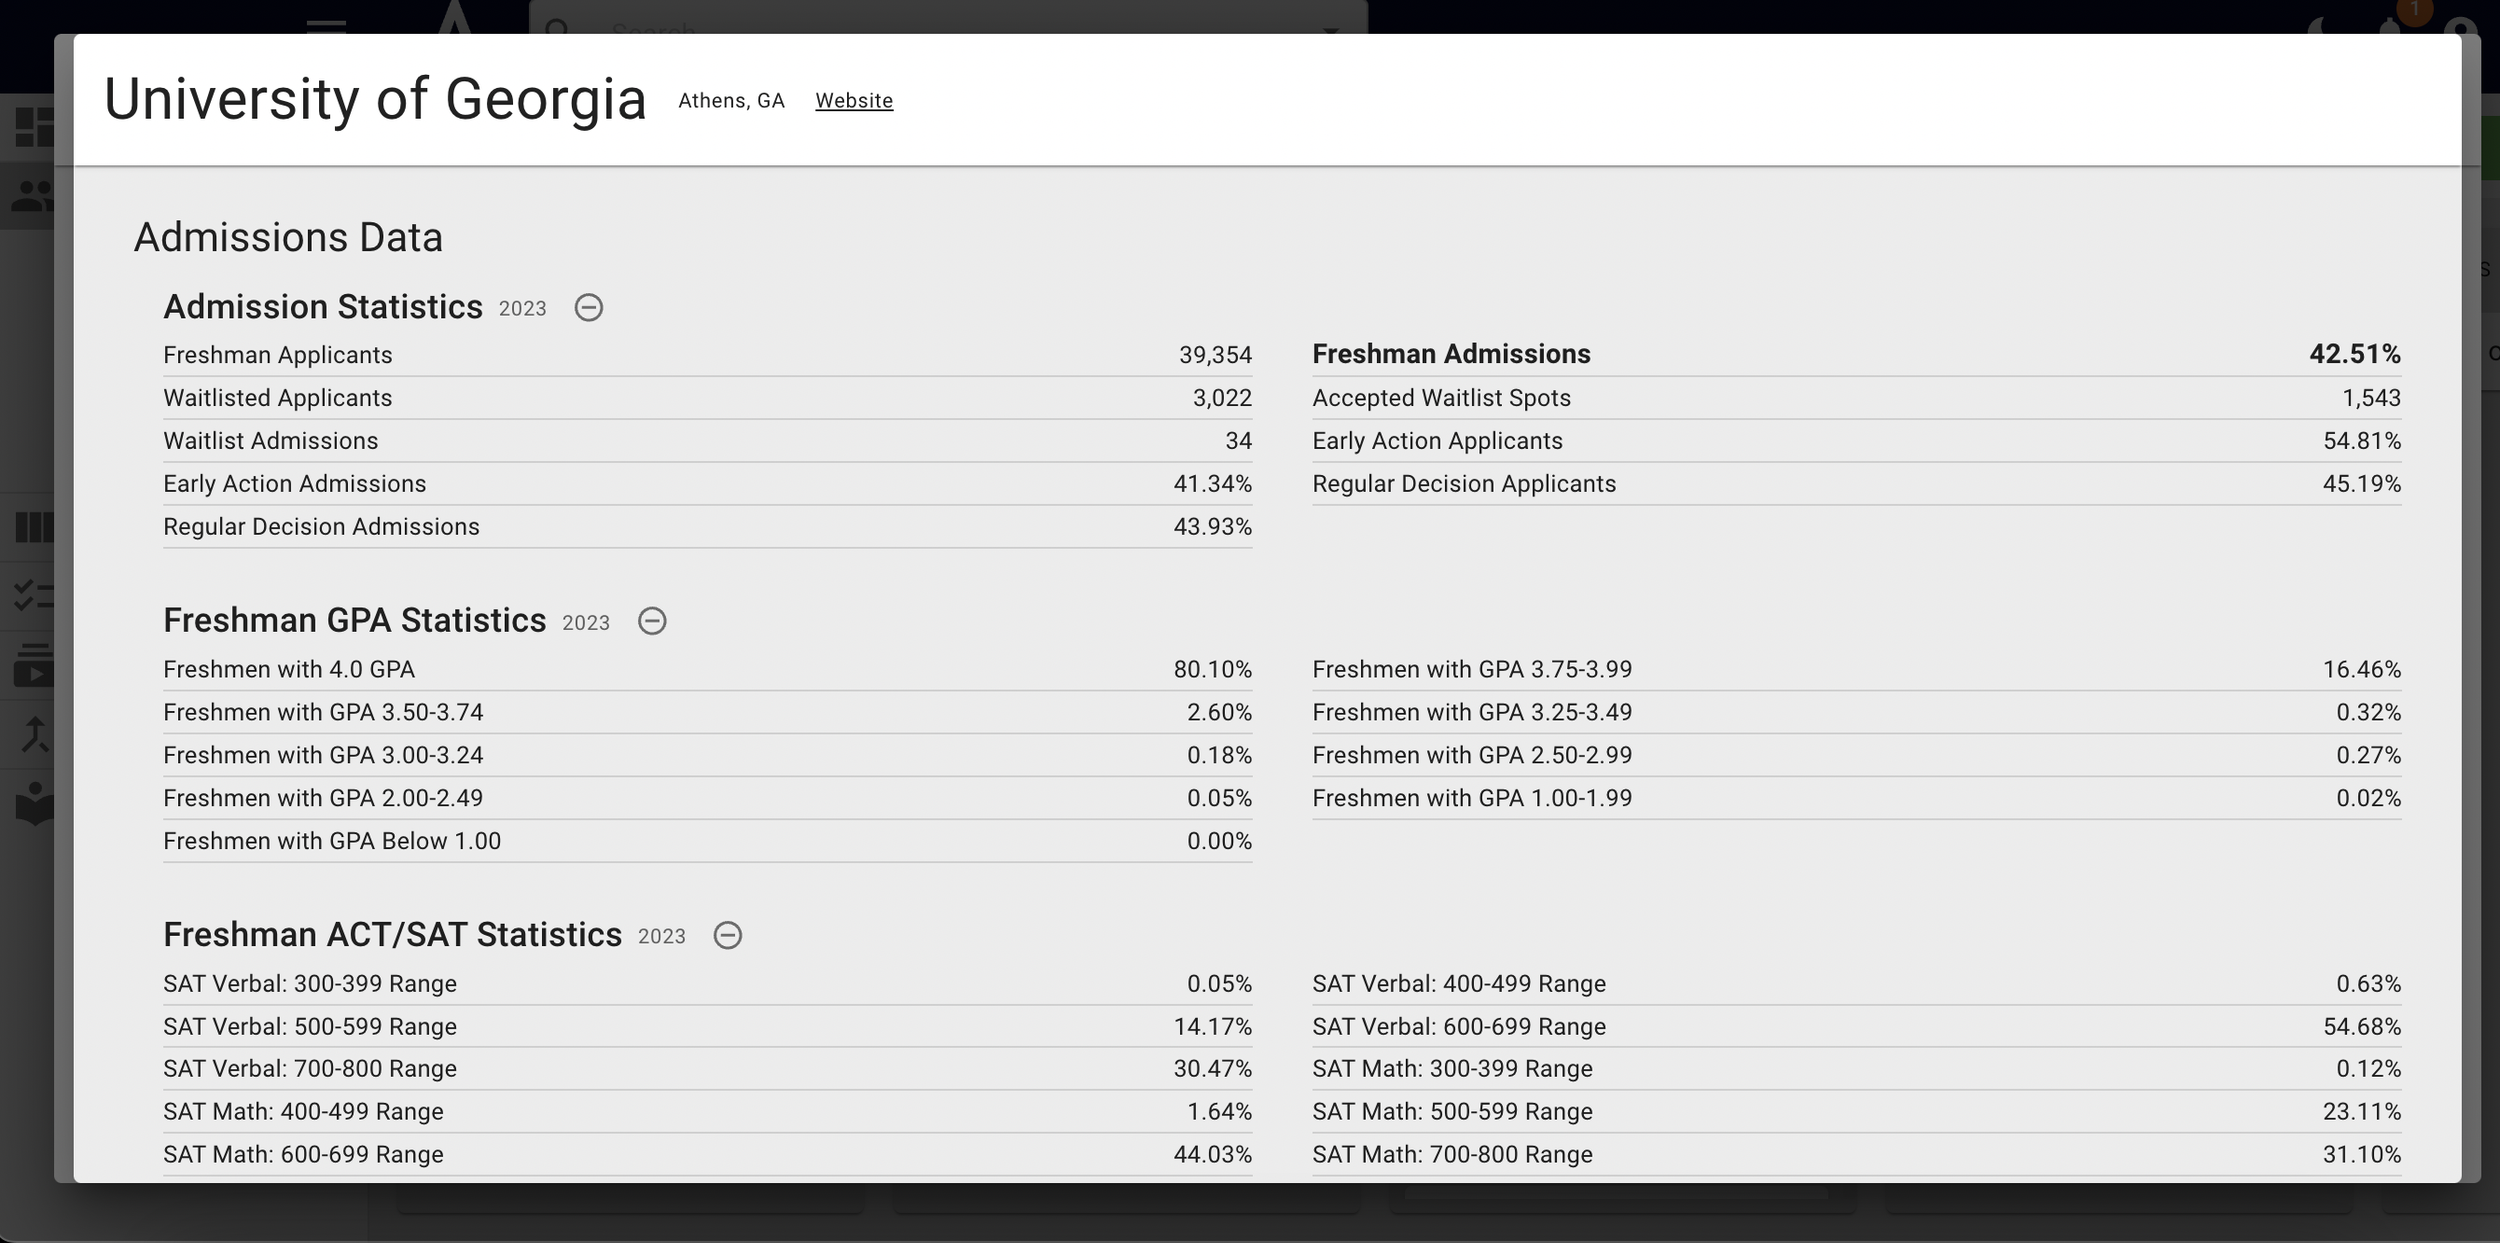The width and height of the screenshot is (2500, 1243).
Task: Click the 2023 year beside Freshman GPA Statistics
Action: point(586,623)
